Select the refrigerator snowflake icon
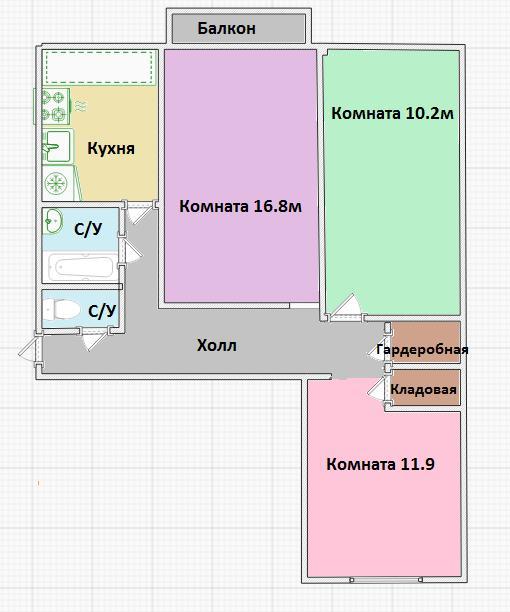This screenshot has height=612, width=510. point(57,183)
